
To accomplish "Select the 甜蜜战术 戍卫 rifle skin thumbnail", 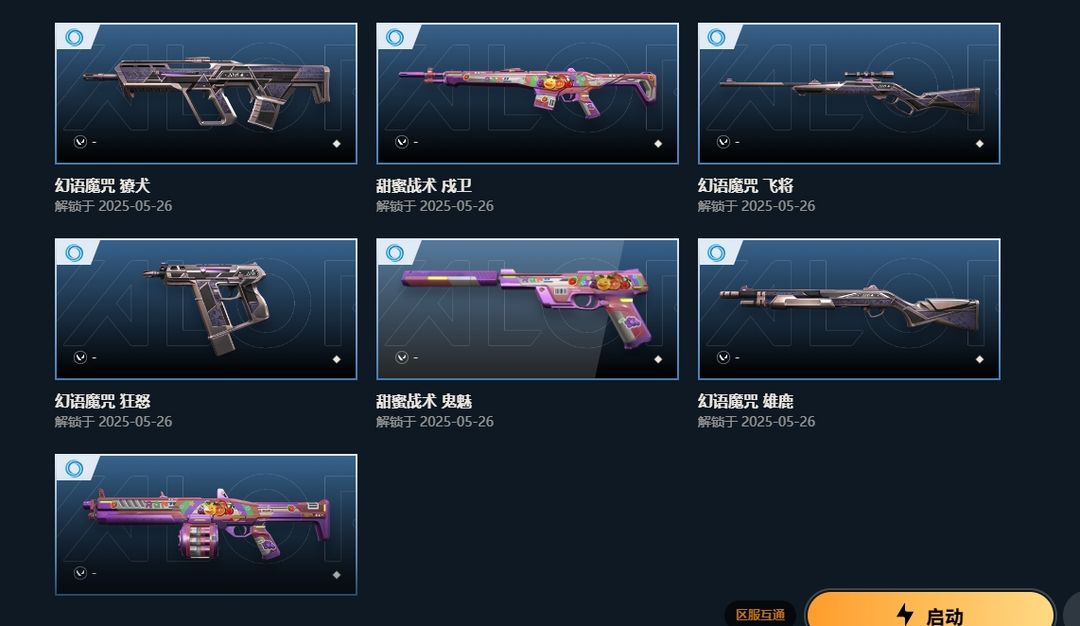I will 528,94.
